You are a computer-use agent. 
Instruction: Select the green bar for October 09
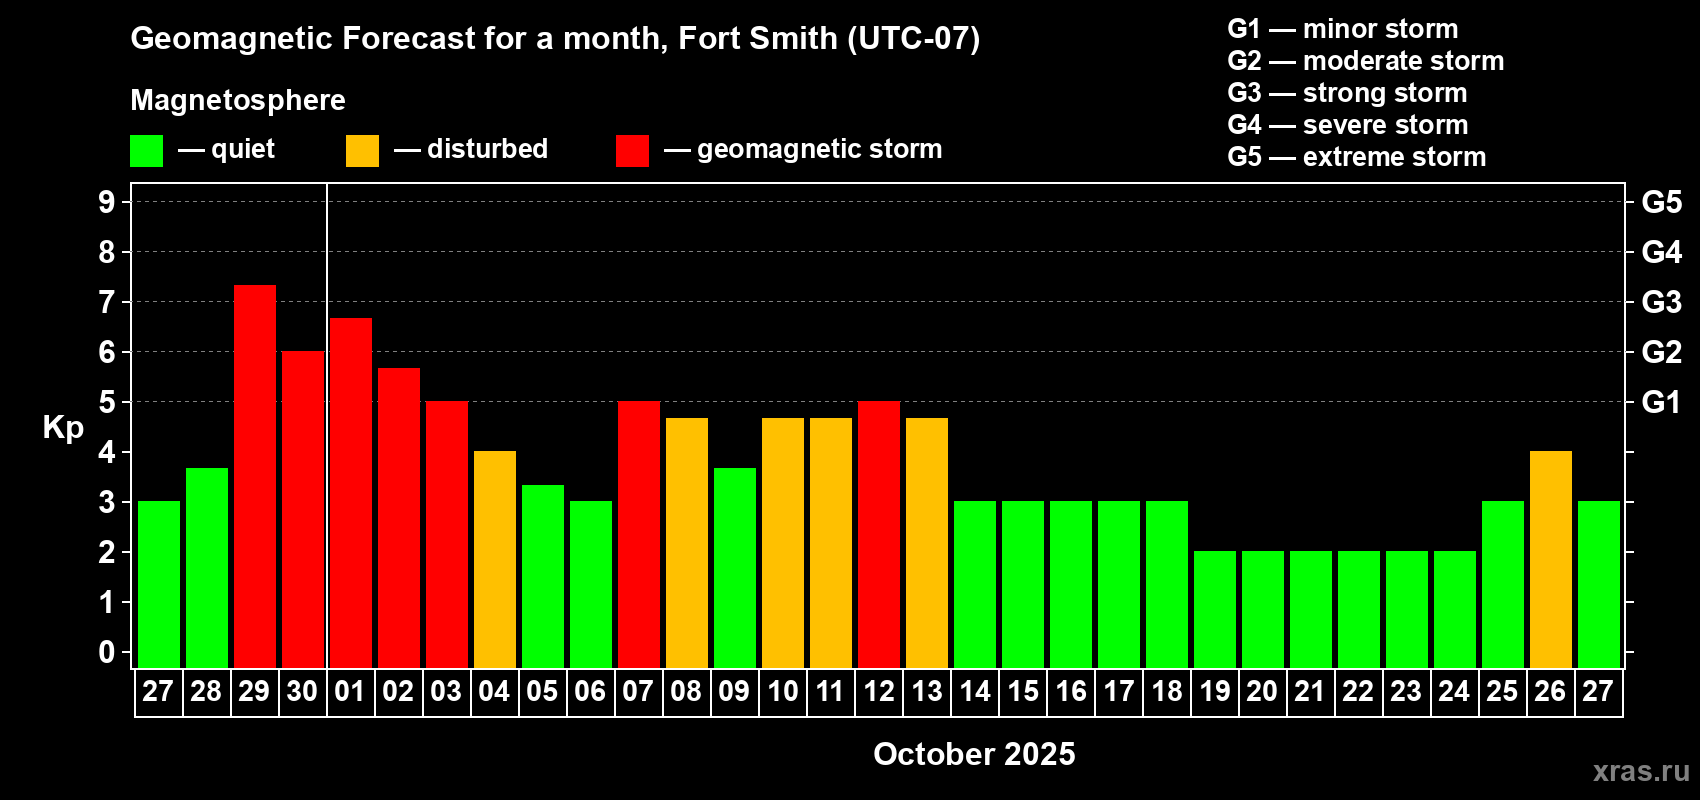click(x=735, y=568)
